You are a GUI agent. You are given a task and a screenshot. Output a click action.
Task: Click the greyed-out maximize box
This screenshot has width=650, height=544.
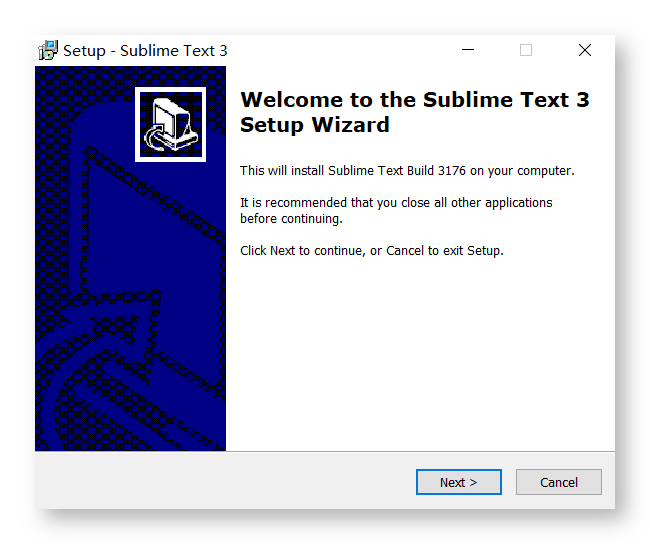(x=526, y=50)
